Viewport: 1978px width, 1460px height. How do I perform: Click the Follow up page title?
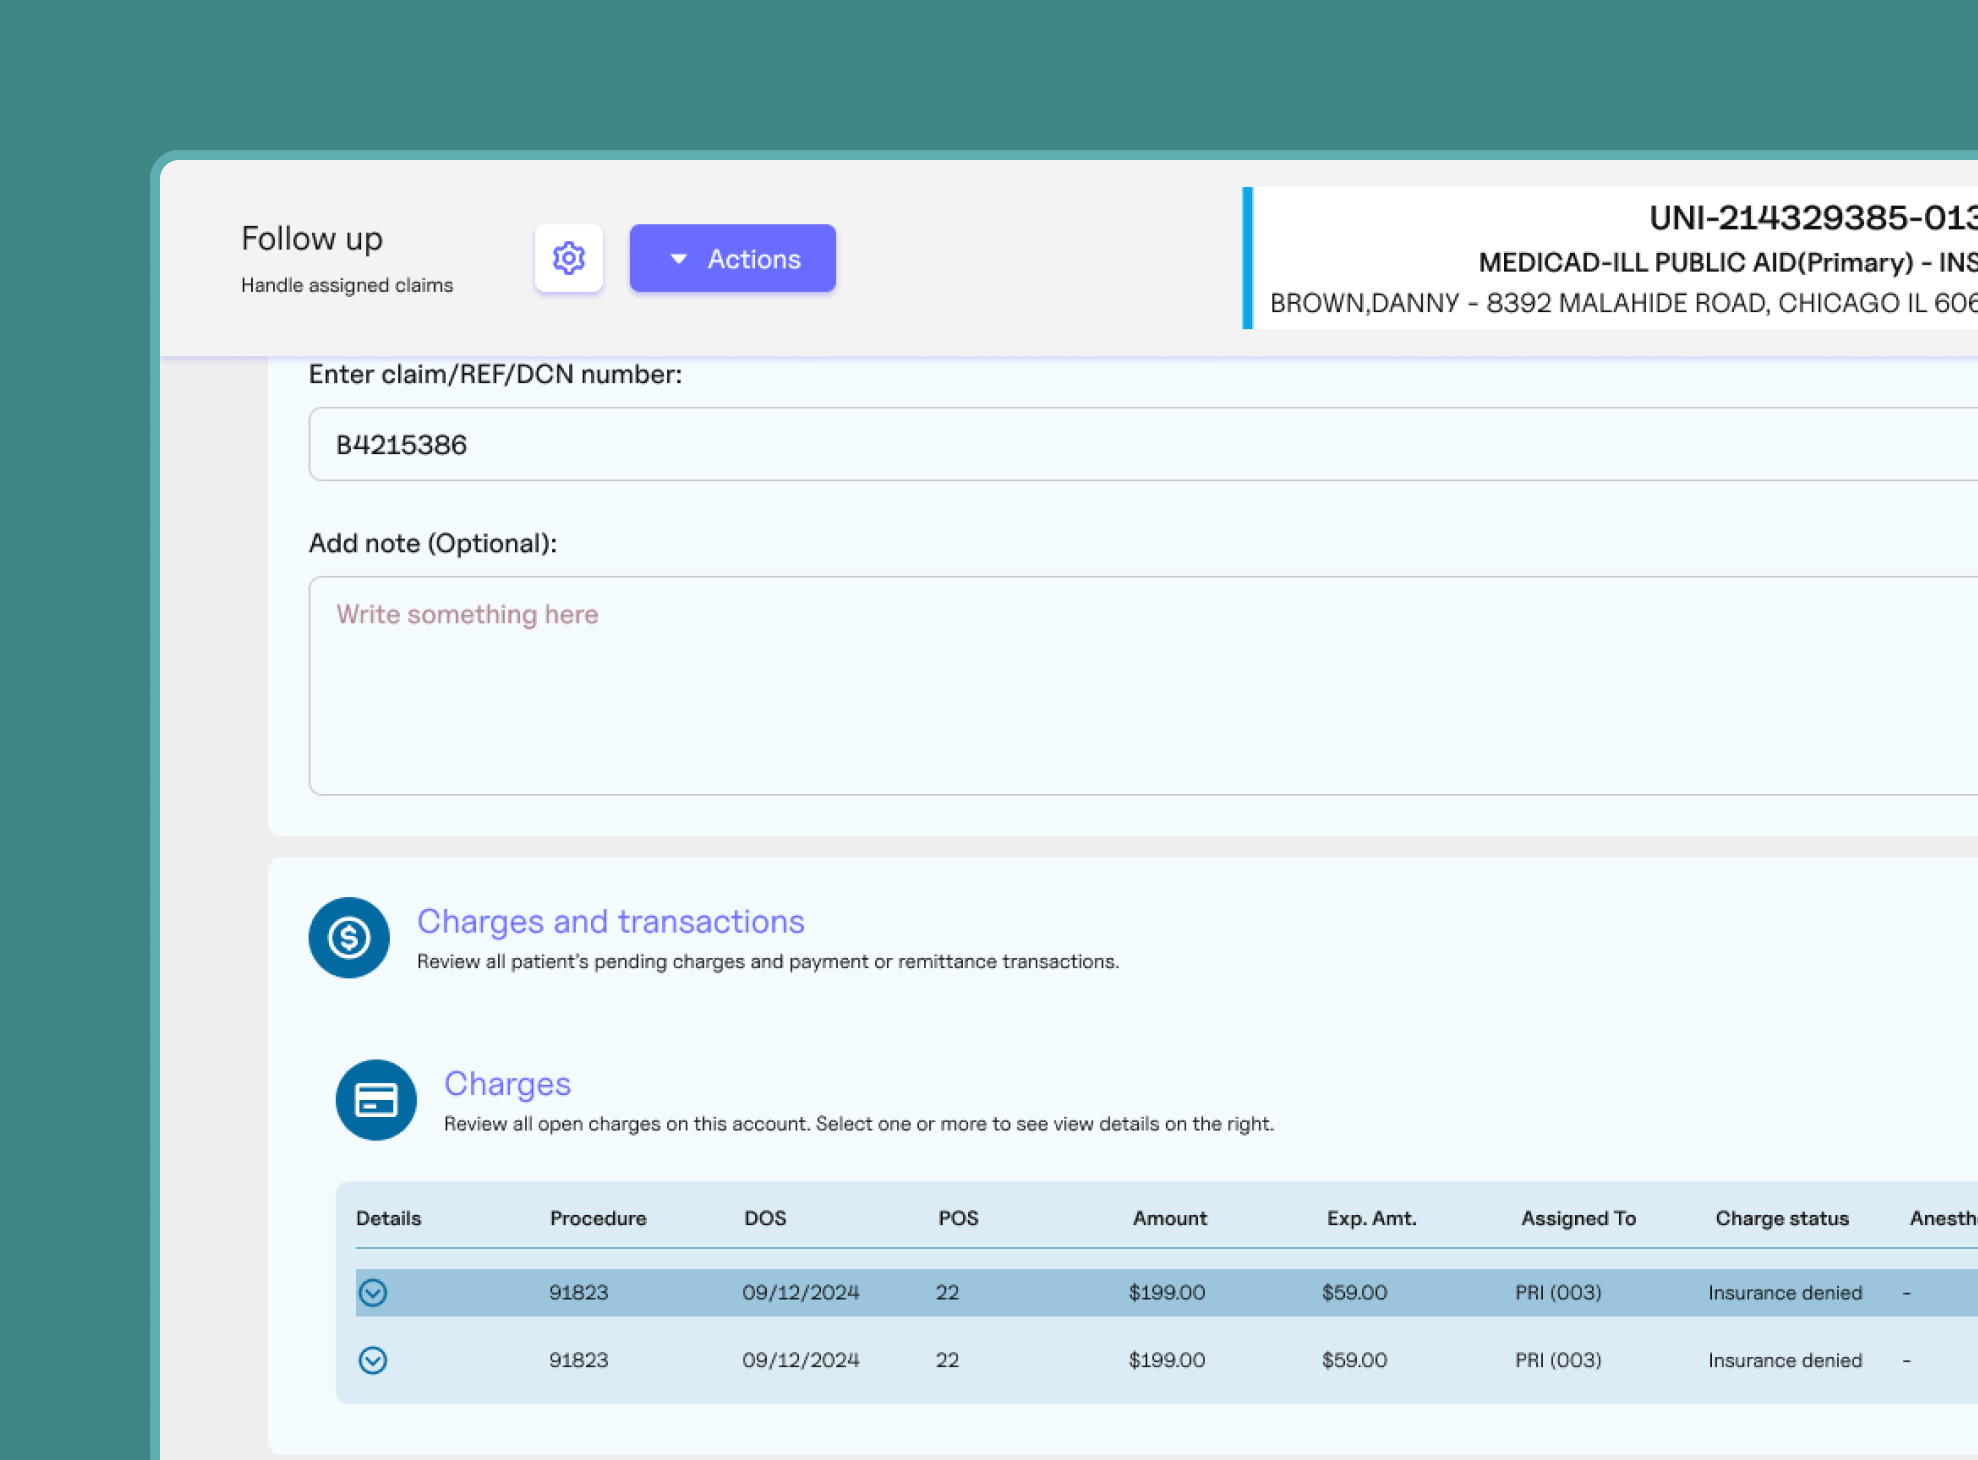point(312,239)
